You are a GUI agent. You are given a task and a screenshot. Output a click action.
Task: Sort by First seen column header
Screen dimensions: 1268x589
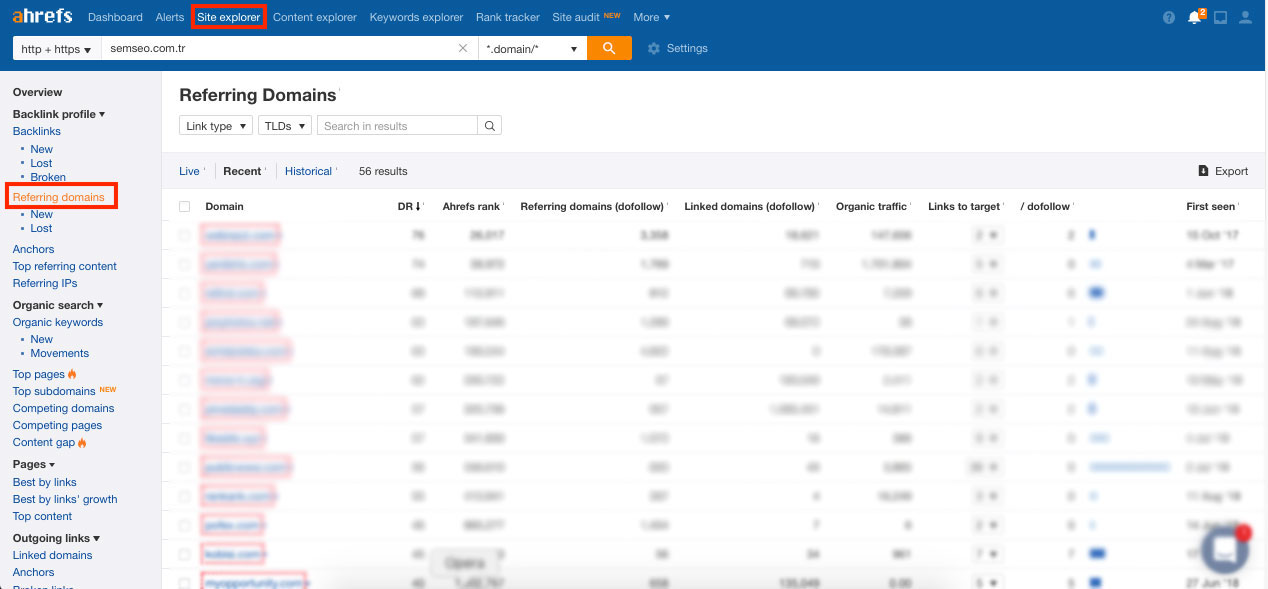(1211, 207)
